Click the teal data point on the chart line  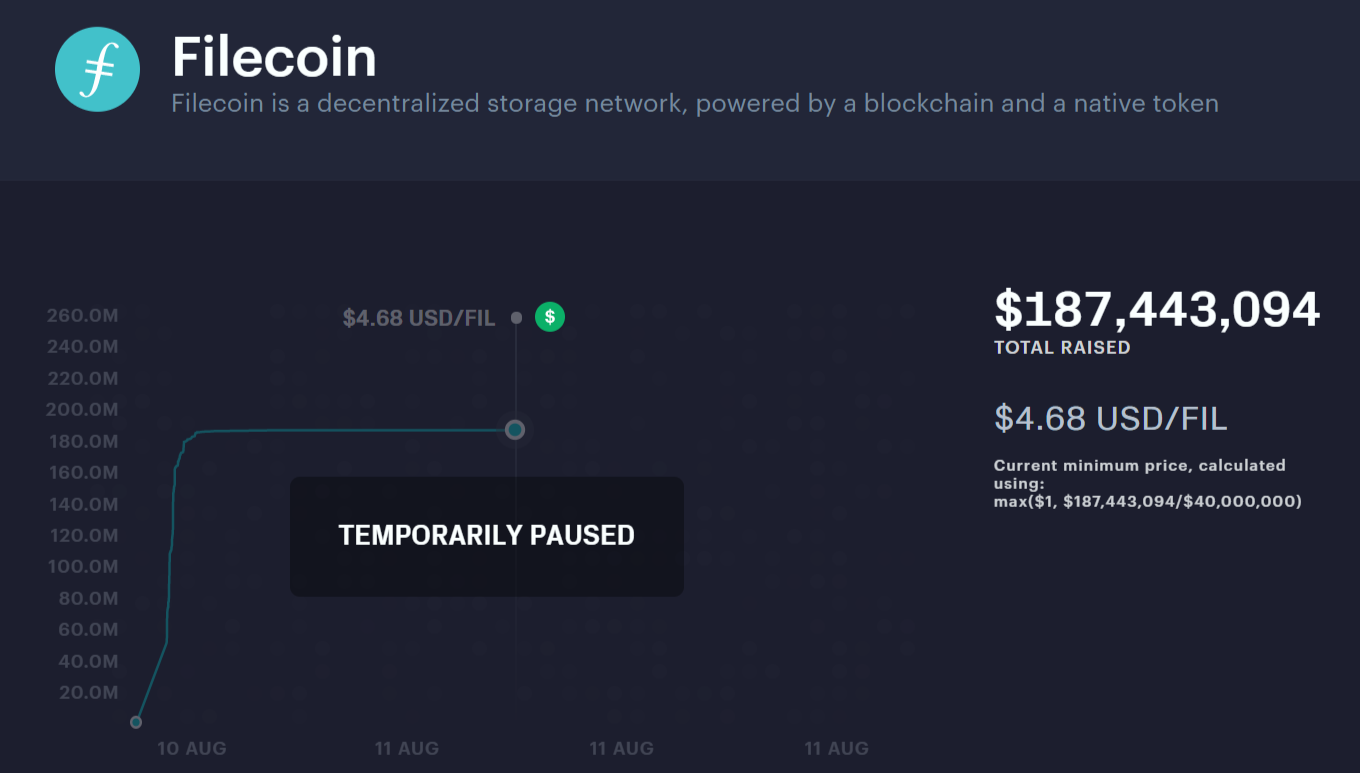click(x=515, y=429)
